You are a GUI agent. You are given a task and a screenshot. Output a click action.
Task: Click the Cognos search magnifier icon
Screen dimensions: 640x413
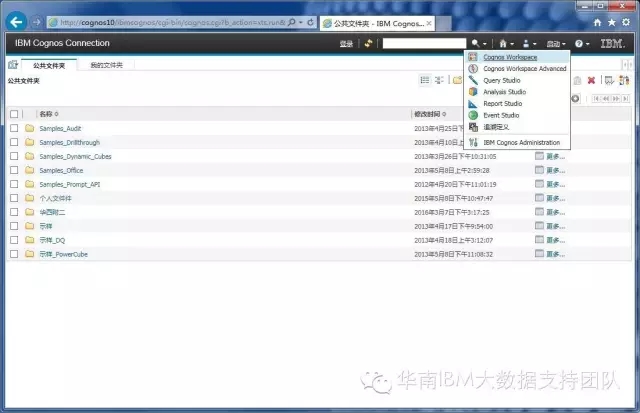pos(476,43)
